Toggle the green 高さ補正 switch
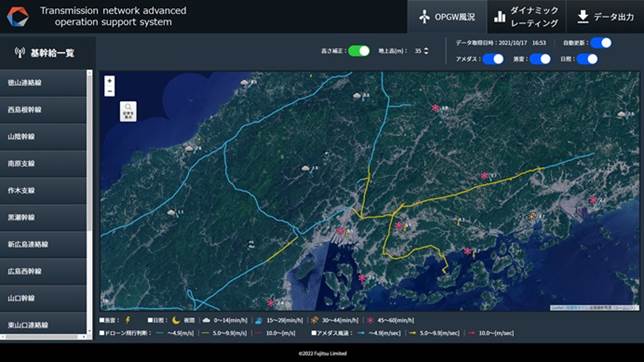644x362 pixels. point(359,51)
